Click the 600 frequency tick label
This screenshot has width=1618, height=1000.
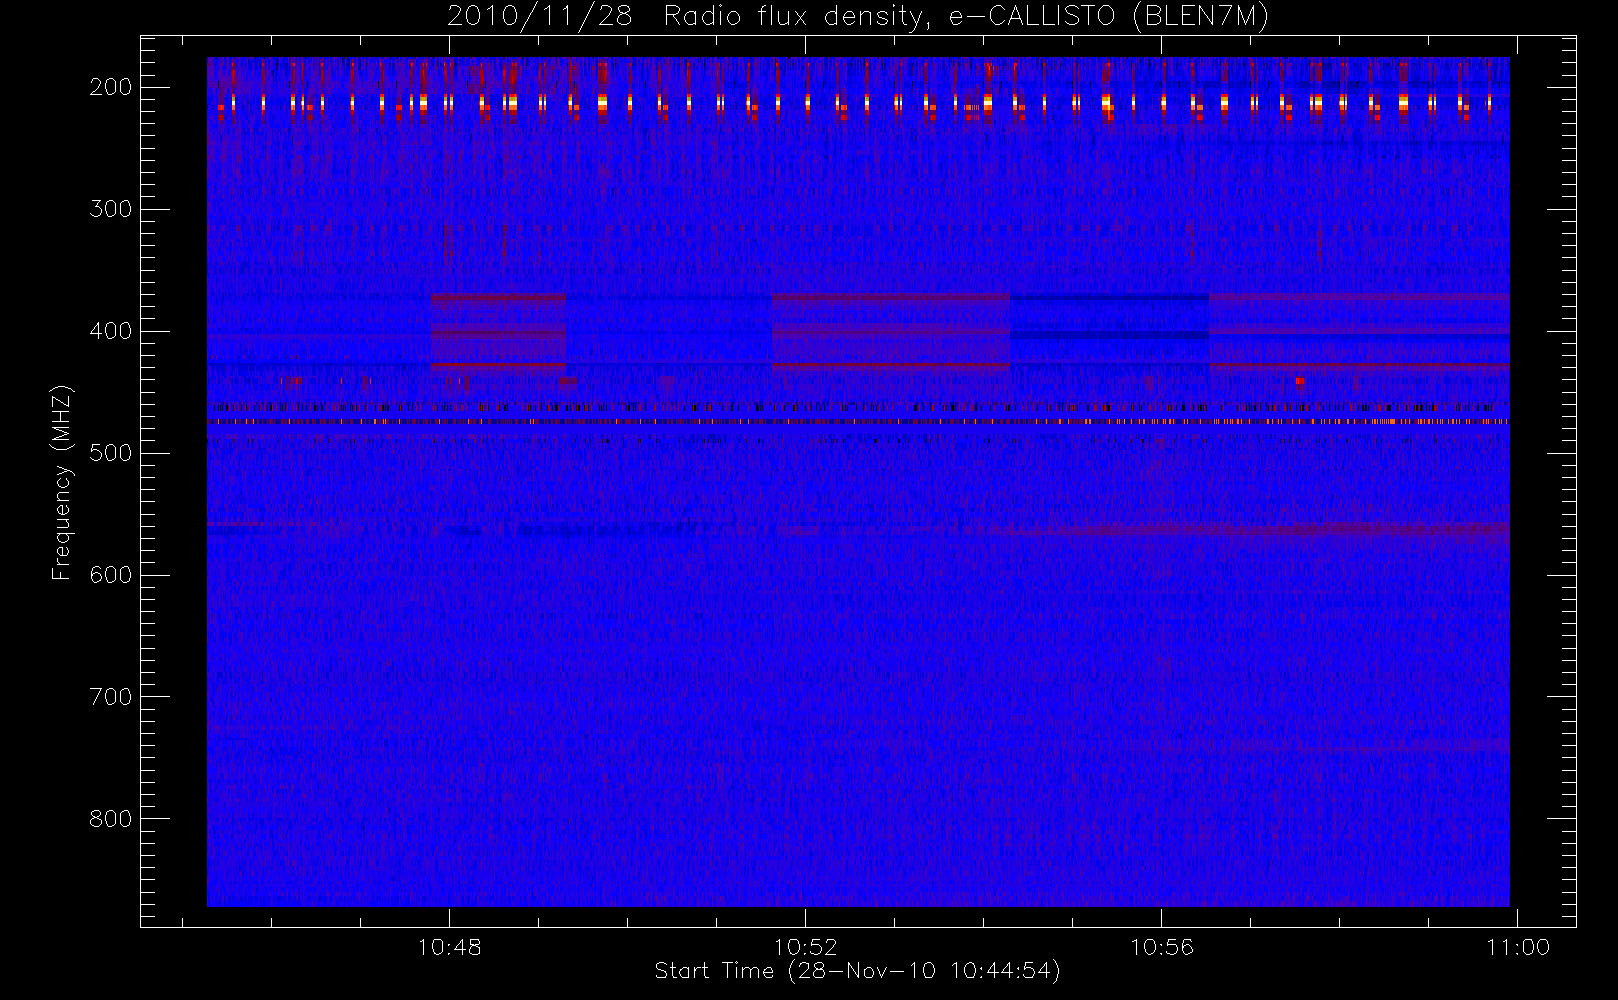(111, 575)
